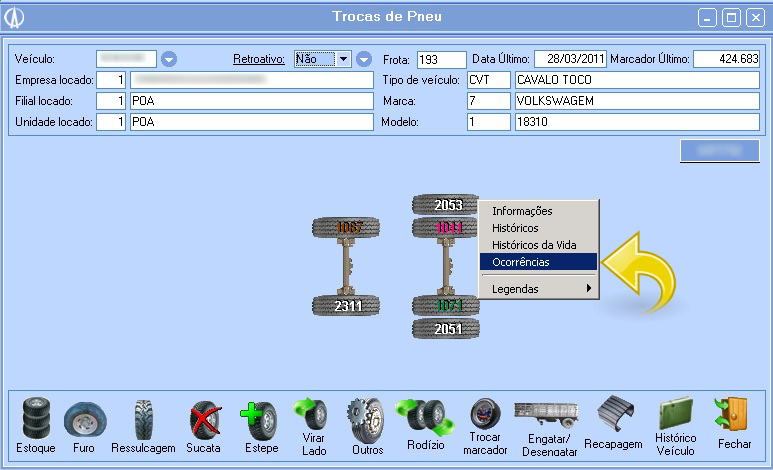Click the Sucata scrap tire icon
Screen dimensions: 773x470
[x=203, y=420]
